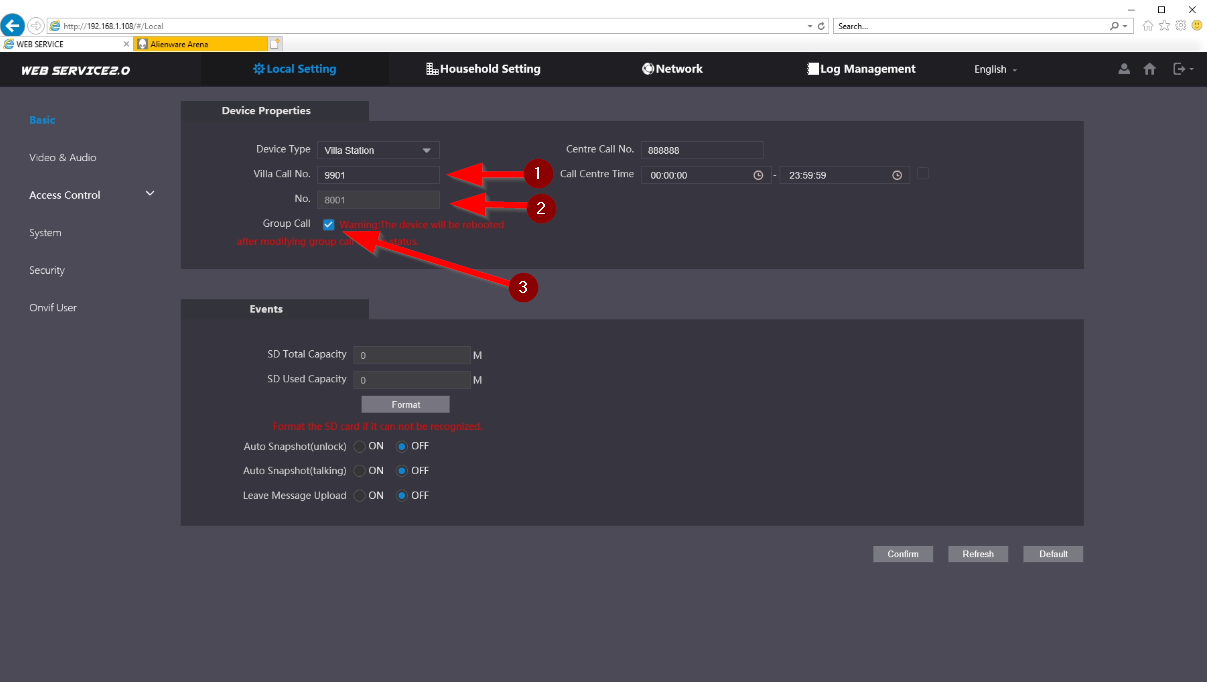Set Auto Snapshot(talking) to ON

[360, 471]
